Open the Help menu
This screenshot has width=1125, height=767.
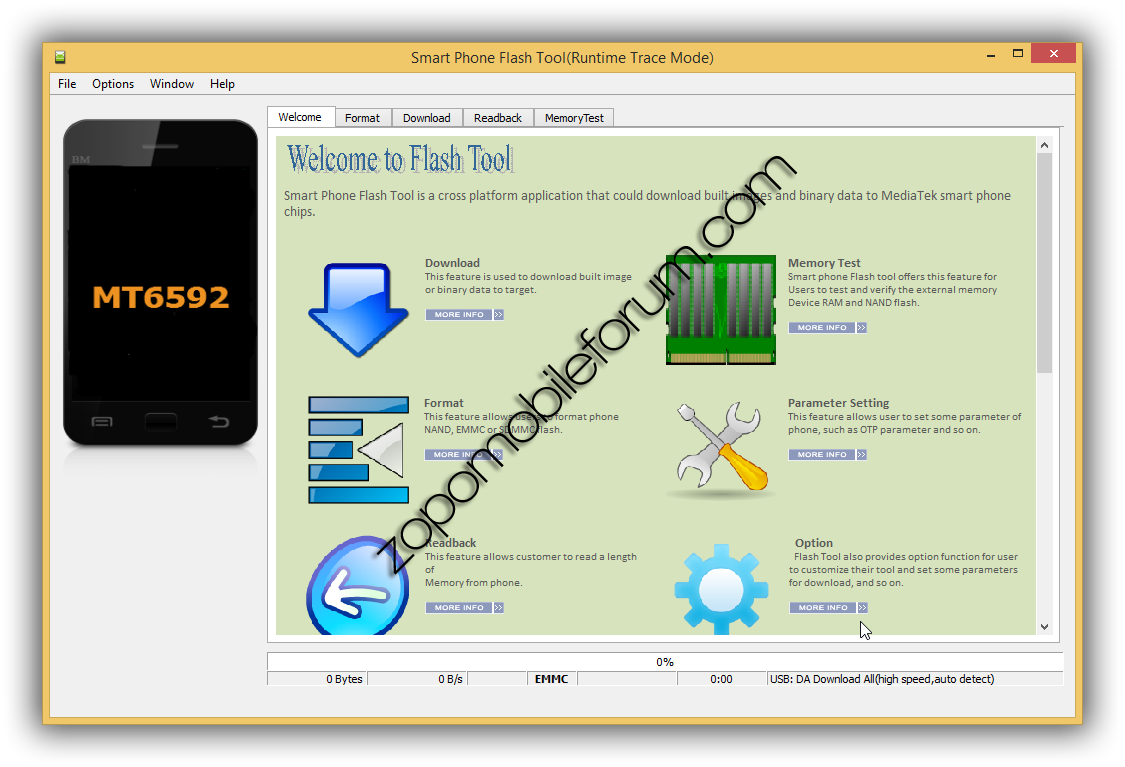(222, 84)
